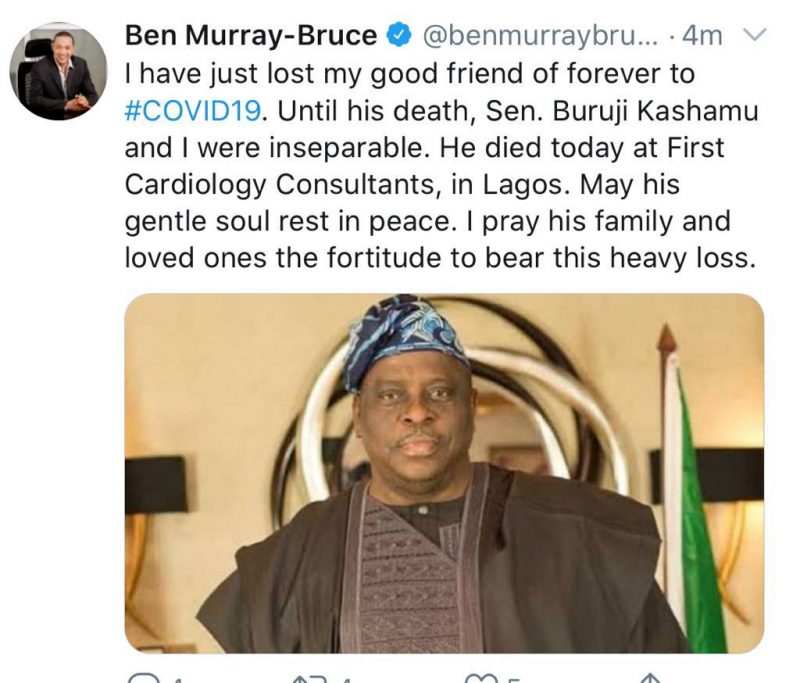Click the last tweet line ending 'heavy loss'
800x683 pixels.
click(x=437, y=258)
